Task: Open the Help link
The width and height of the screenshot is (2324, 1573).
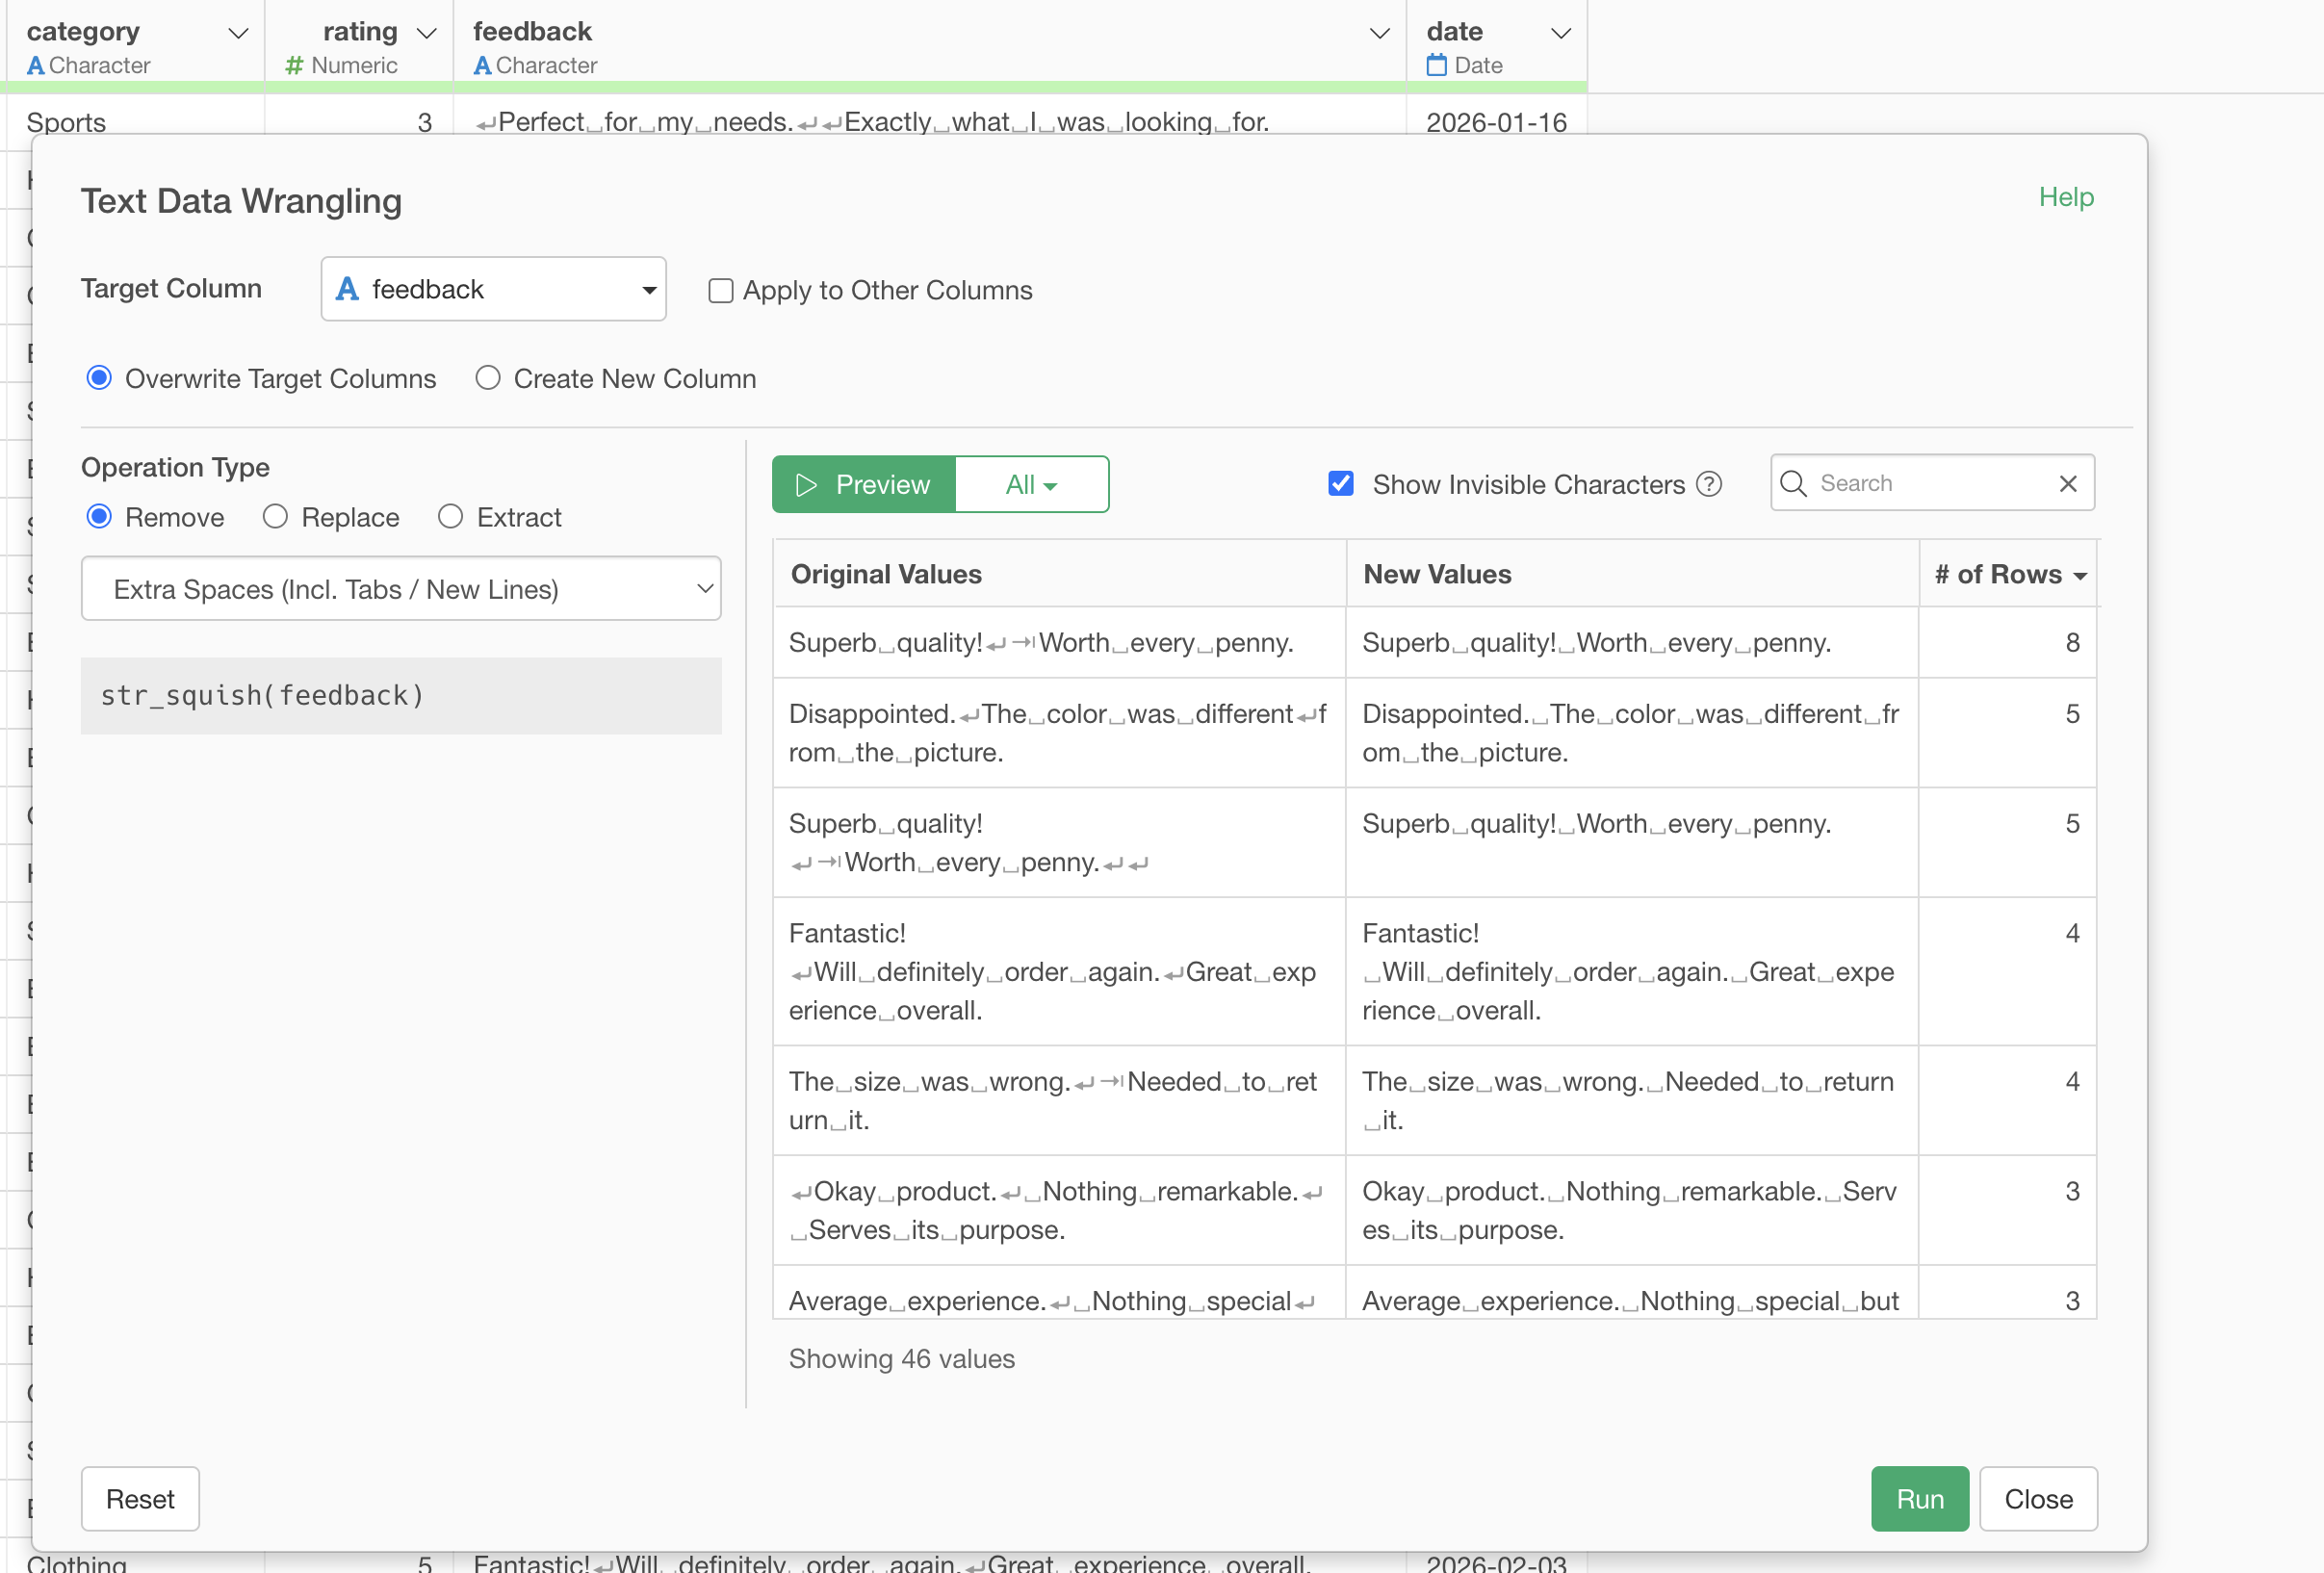Action: click(x=2065, y=197)
